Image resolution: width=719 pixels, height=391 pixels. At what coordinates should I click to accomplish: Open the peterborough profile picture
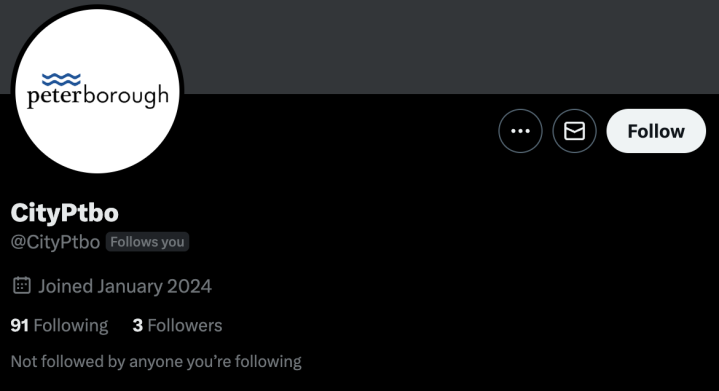[x=97, y=91]
